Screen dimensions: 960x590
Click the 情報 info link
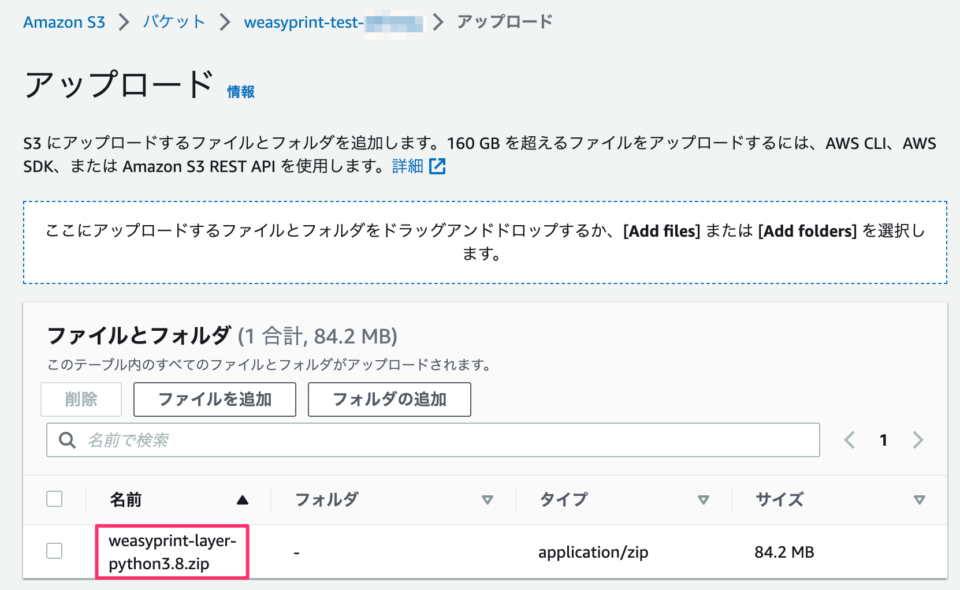pyautogui.click(x=241, y=92)
